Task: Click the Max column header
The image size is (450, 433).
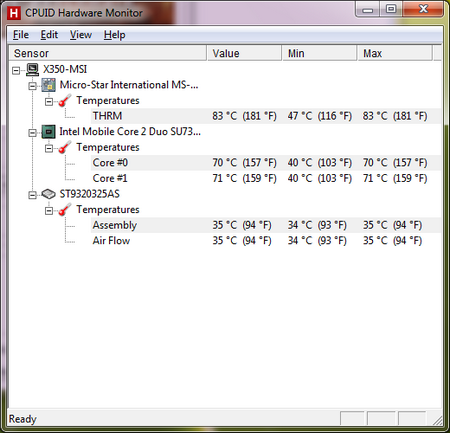Action: (395, 53)
